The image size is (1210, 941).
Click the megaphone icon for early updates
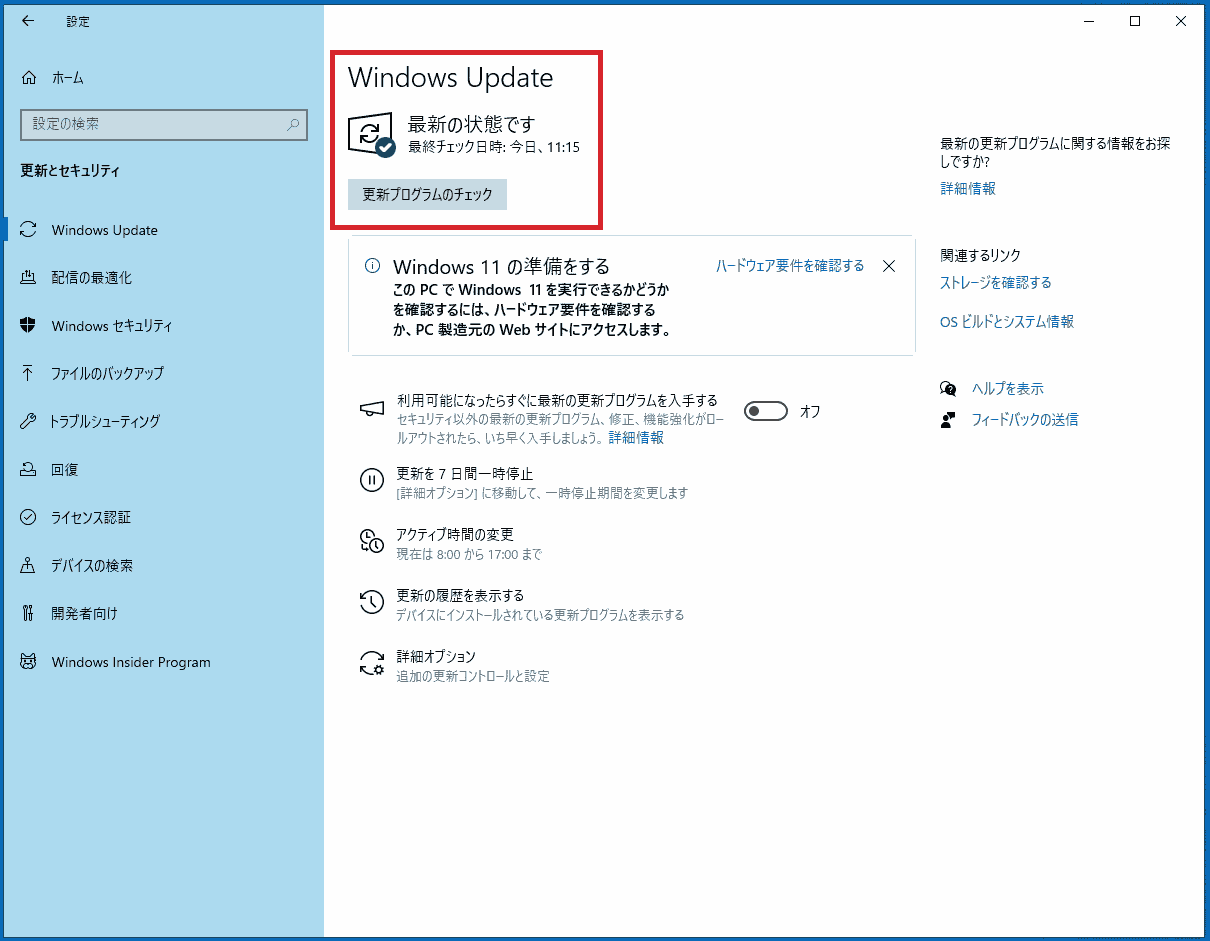372,408
